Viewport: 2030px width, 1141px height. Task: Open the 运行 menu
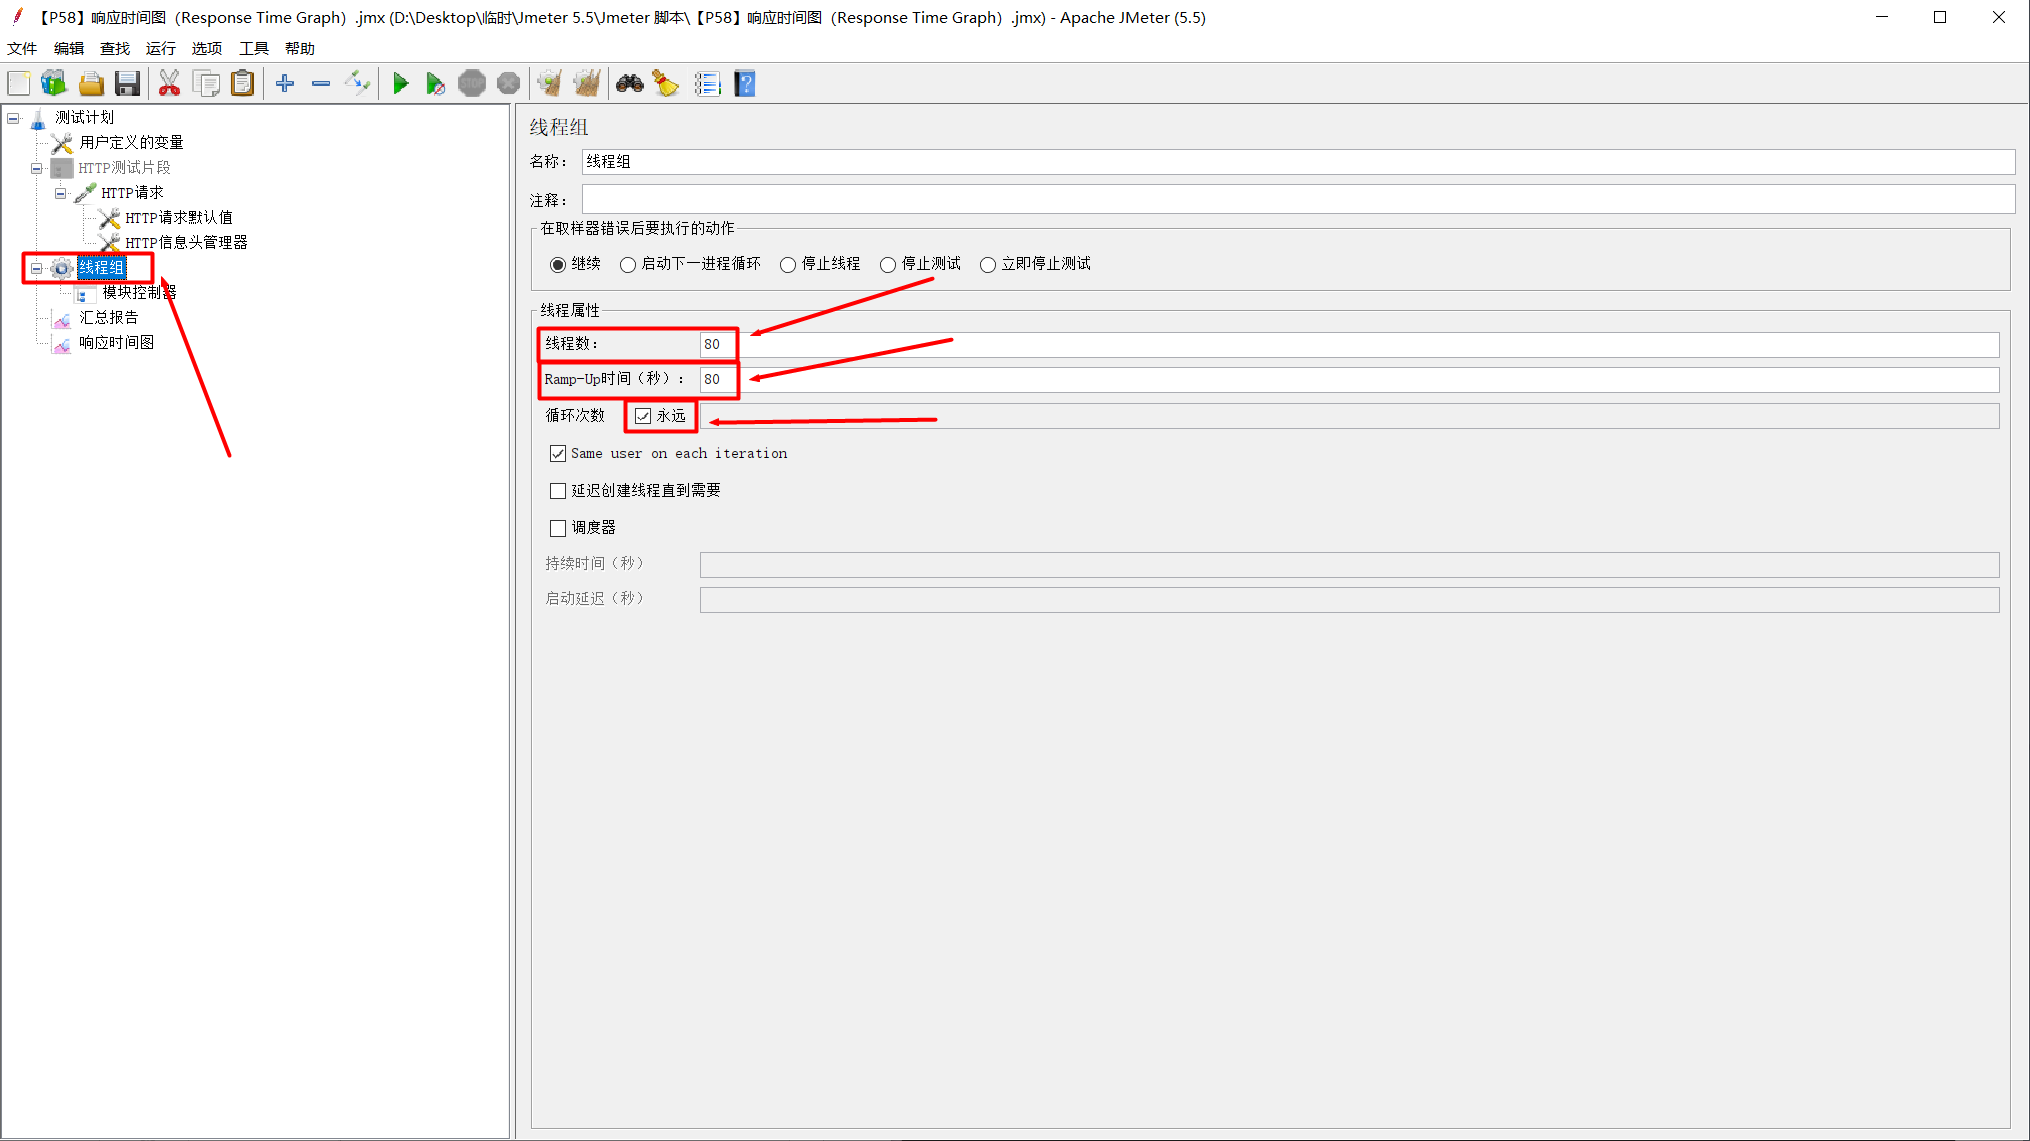[x=161, y=48]
